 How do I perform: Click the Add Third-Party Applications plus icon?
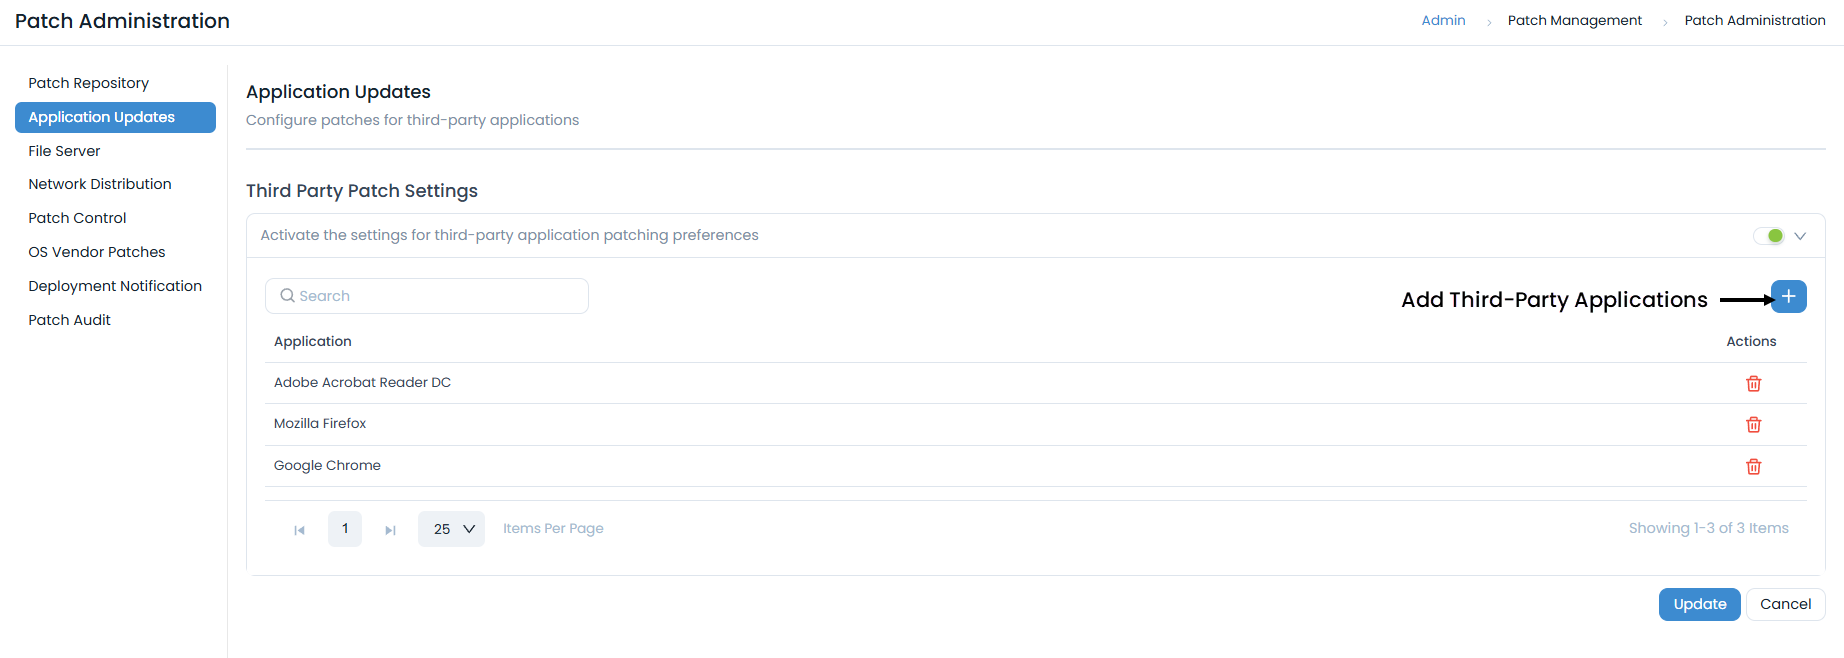tap(1789, 296)
